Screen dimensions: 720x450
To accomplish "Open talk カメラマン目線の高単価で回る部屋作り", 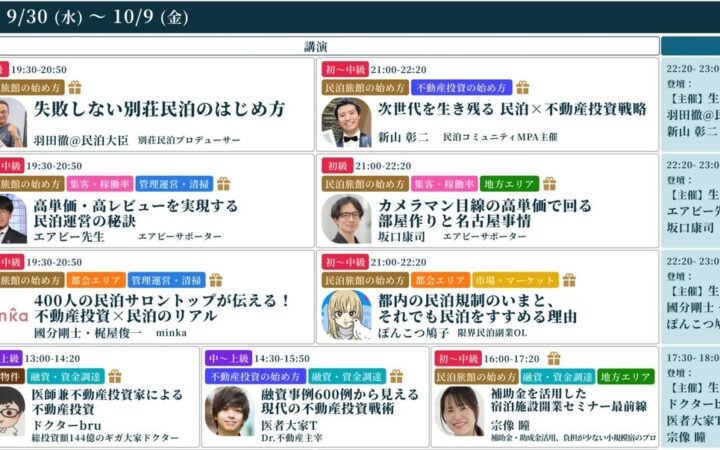I will tap(484, 213).
